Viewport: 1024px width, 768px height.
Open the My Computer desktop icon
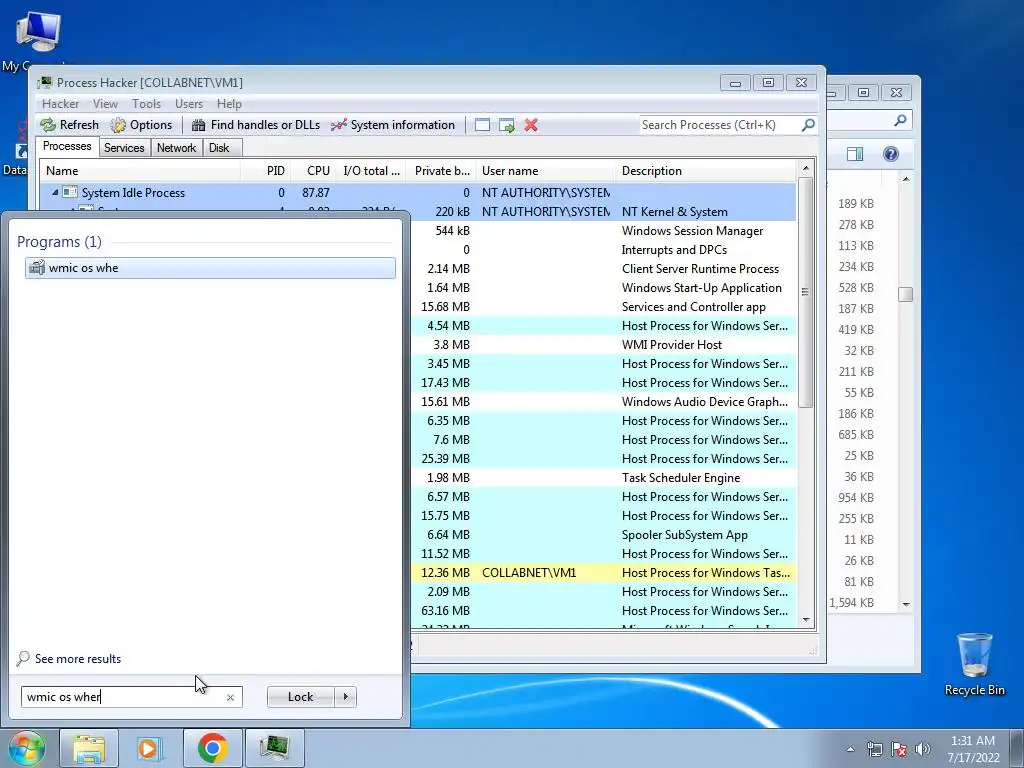37,39
